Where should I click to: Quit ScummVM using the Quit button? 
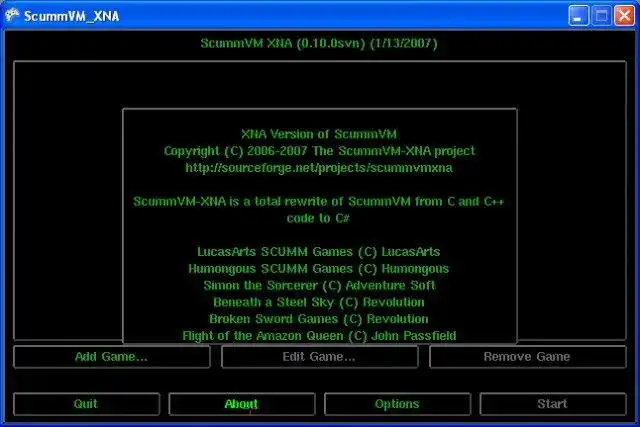[86, 404]
